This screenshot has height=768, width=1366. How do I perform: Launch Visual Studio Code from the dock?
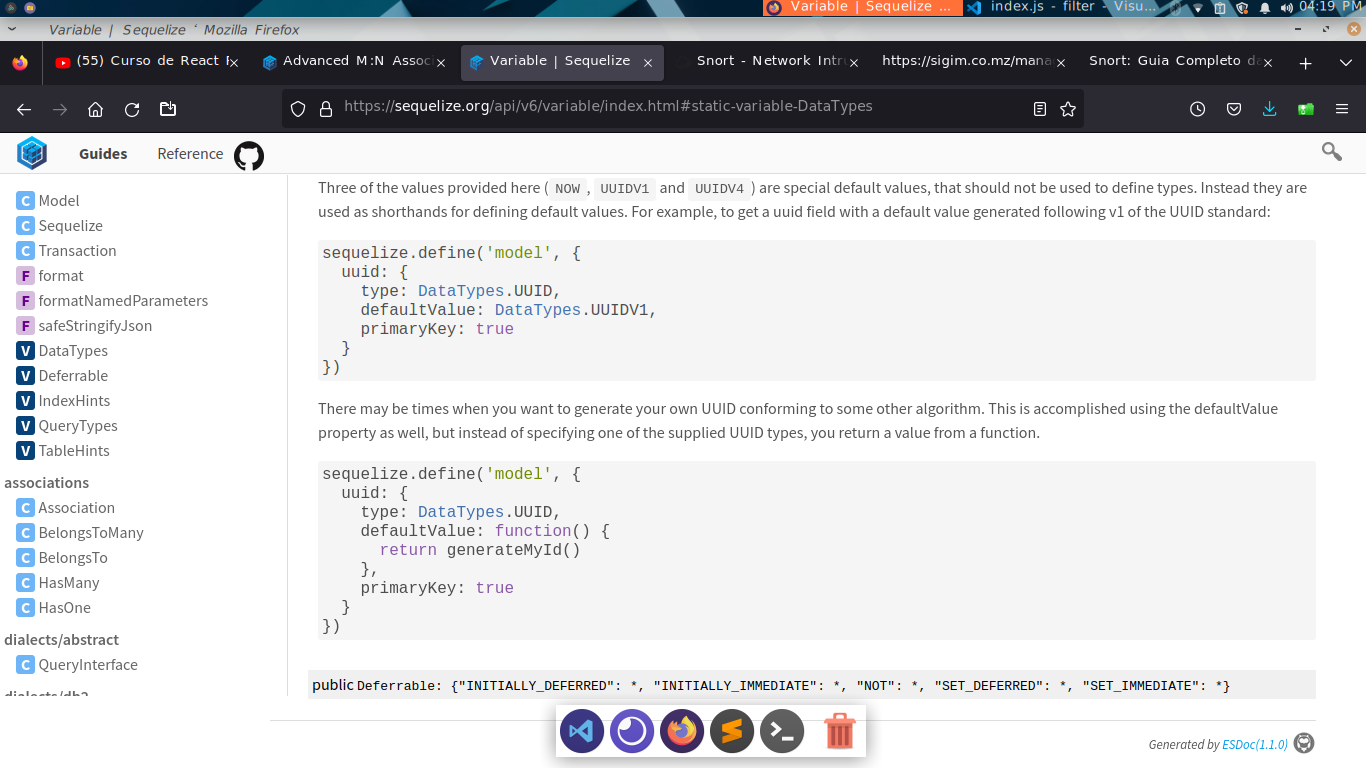tap(581, 731)
